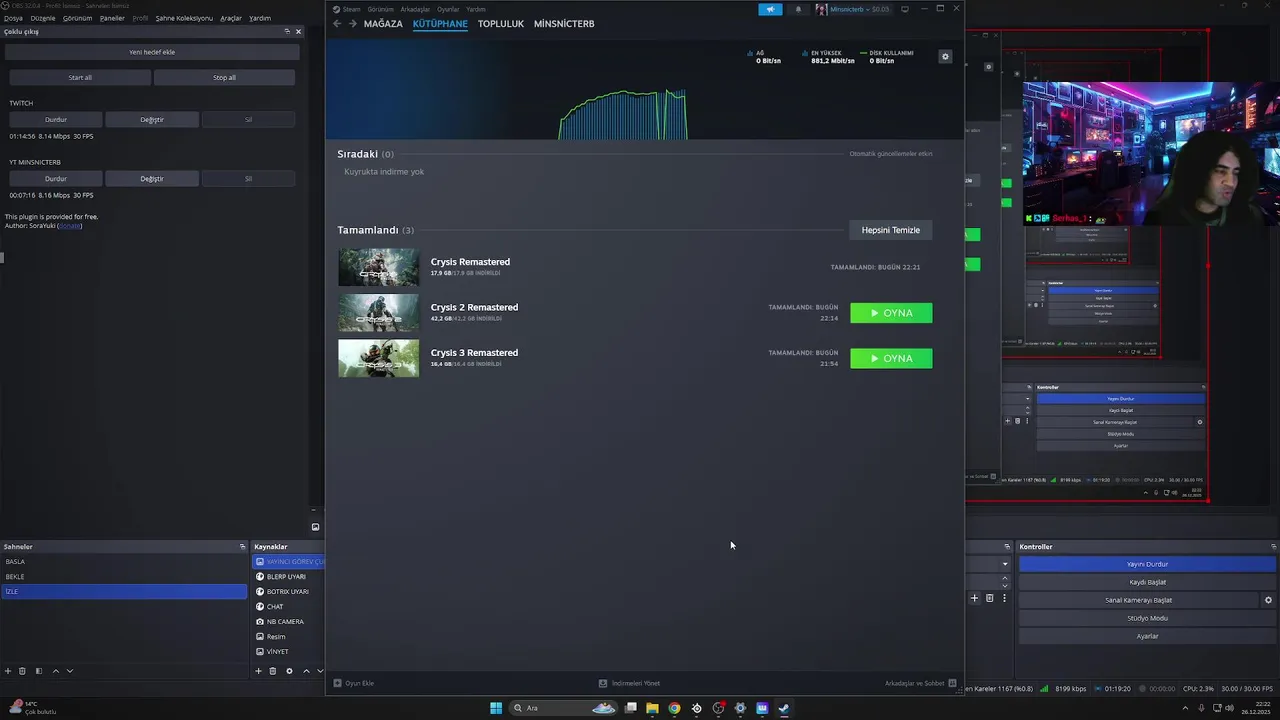Open the weather widget on taskbar
Viewport: 1280px width, 720px height.
(x=32, y=708)
